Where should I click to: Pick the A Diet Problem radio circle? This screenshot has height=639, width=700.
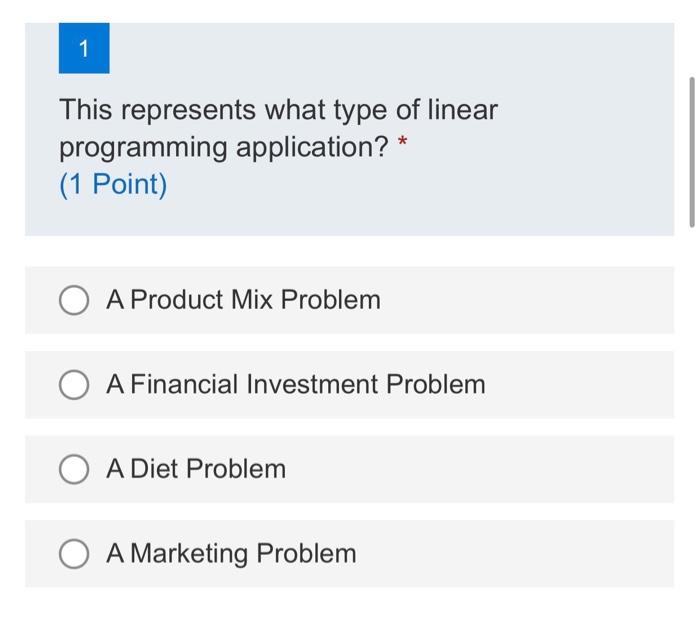[74, 469]
